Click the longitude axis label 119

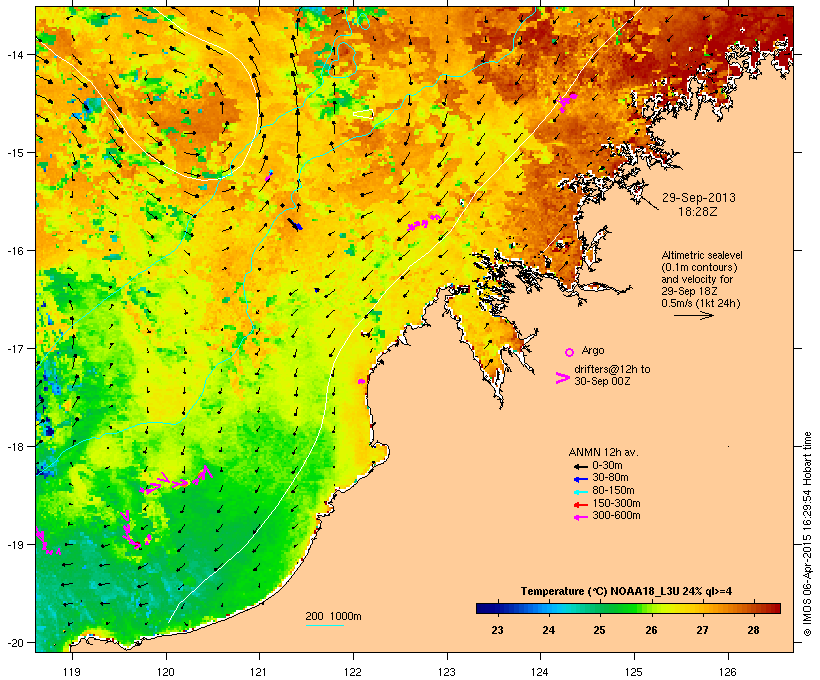[72, 672]
